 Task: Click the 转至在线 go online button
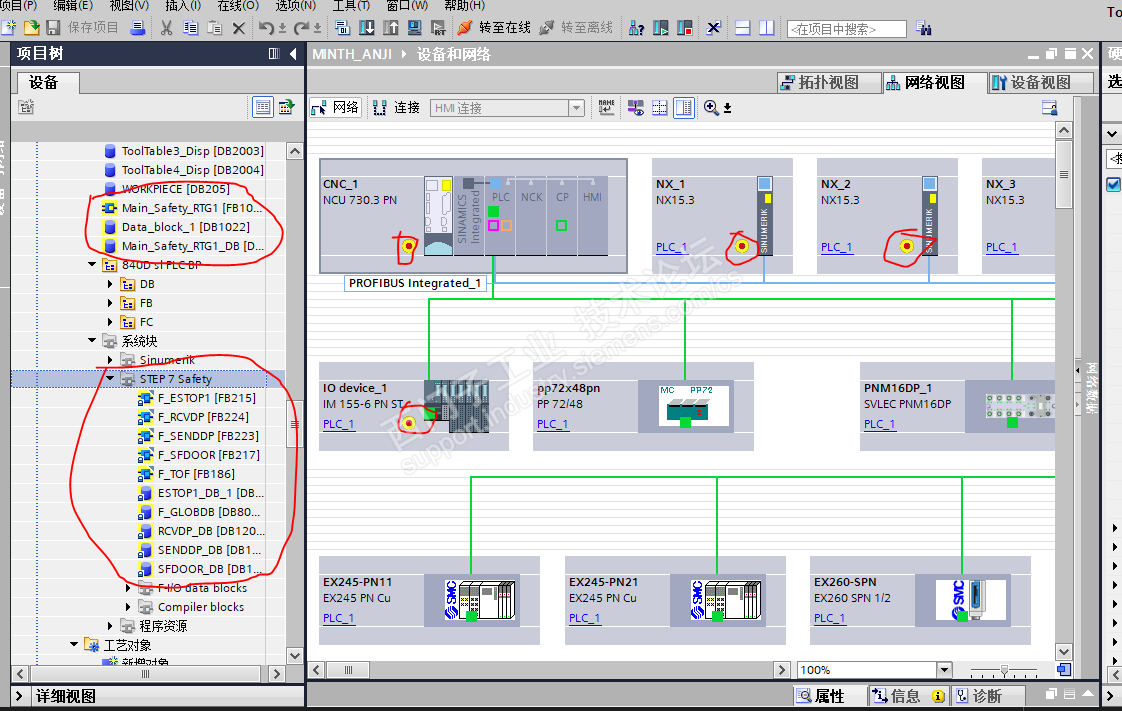(494, 28)
